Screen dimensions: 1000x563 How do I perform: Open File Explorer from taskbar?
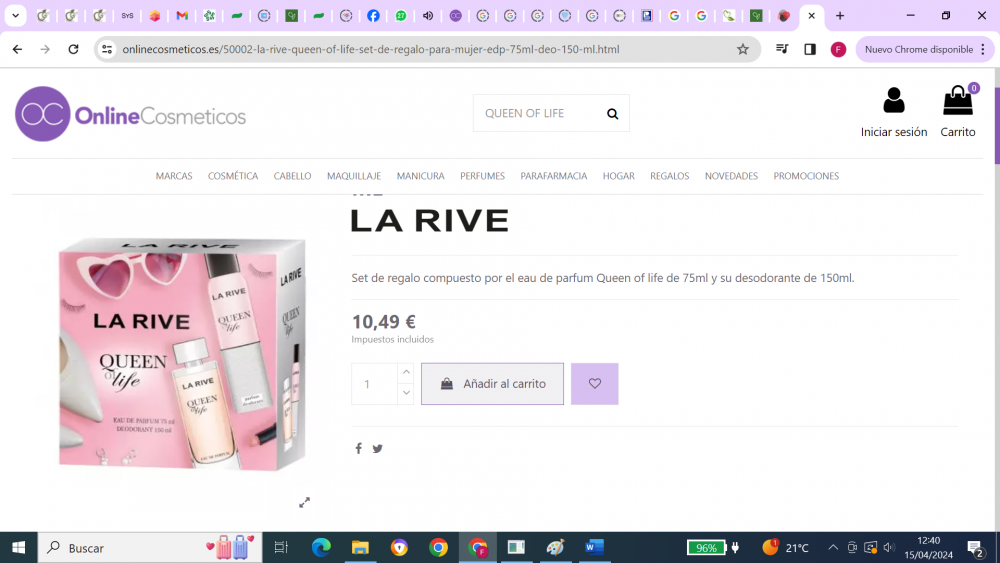(x=360, y=548)
